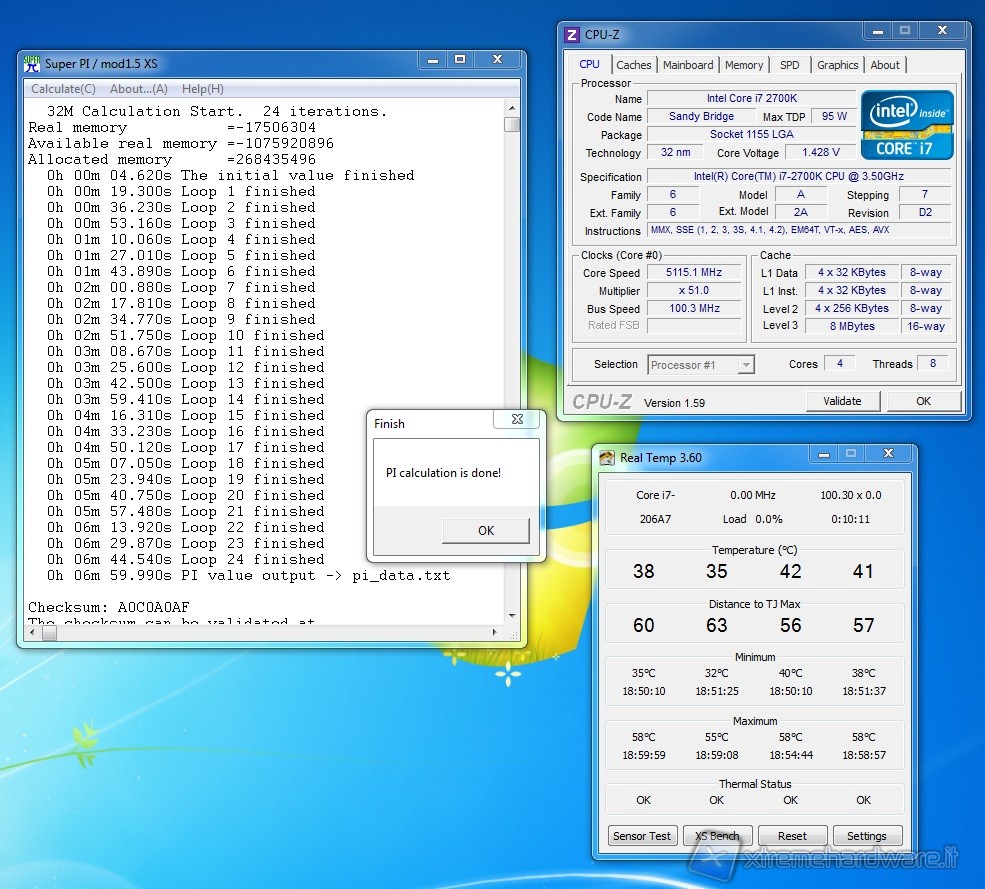
Task: Open Real Temp Settings
Action: [866, 836]
